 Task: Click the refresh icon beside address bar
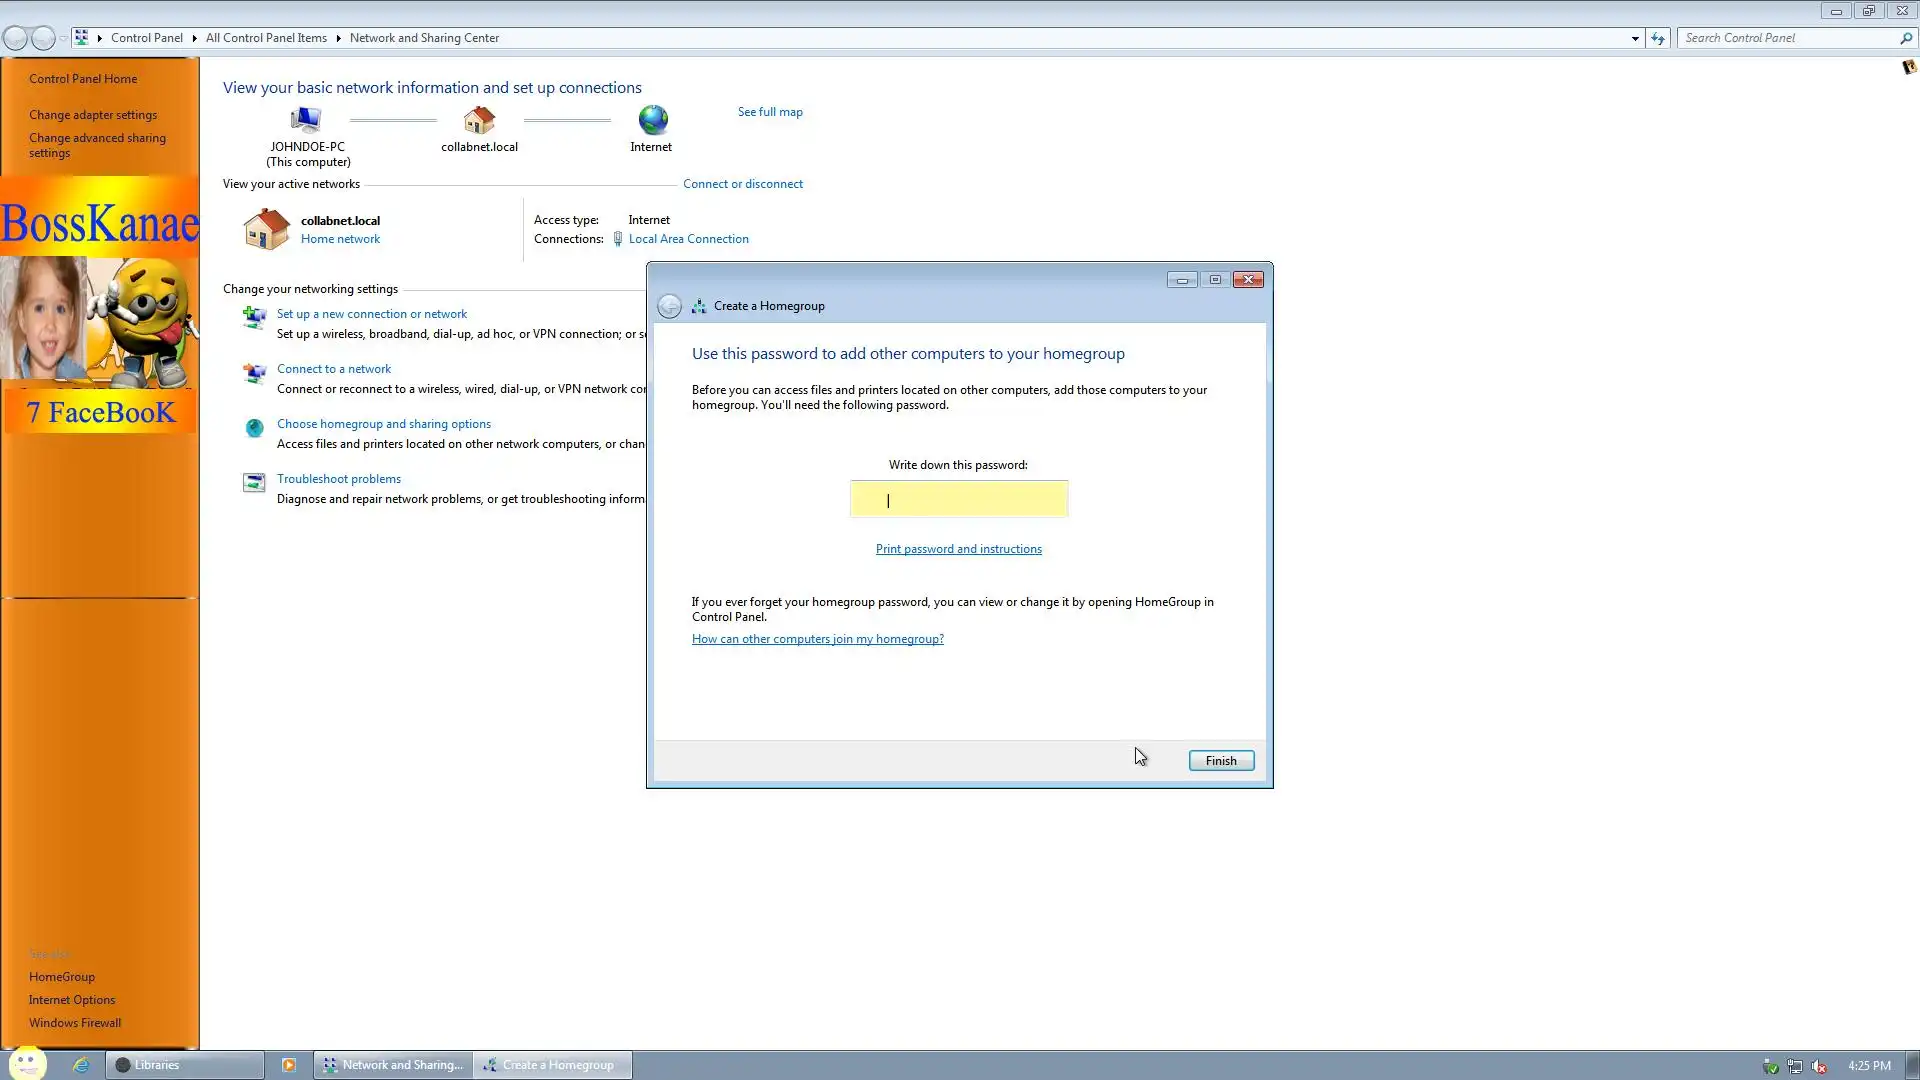pyautogui.click(x=1658, y=38)
